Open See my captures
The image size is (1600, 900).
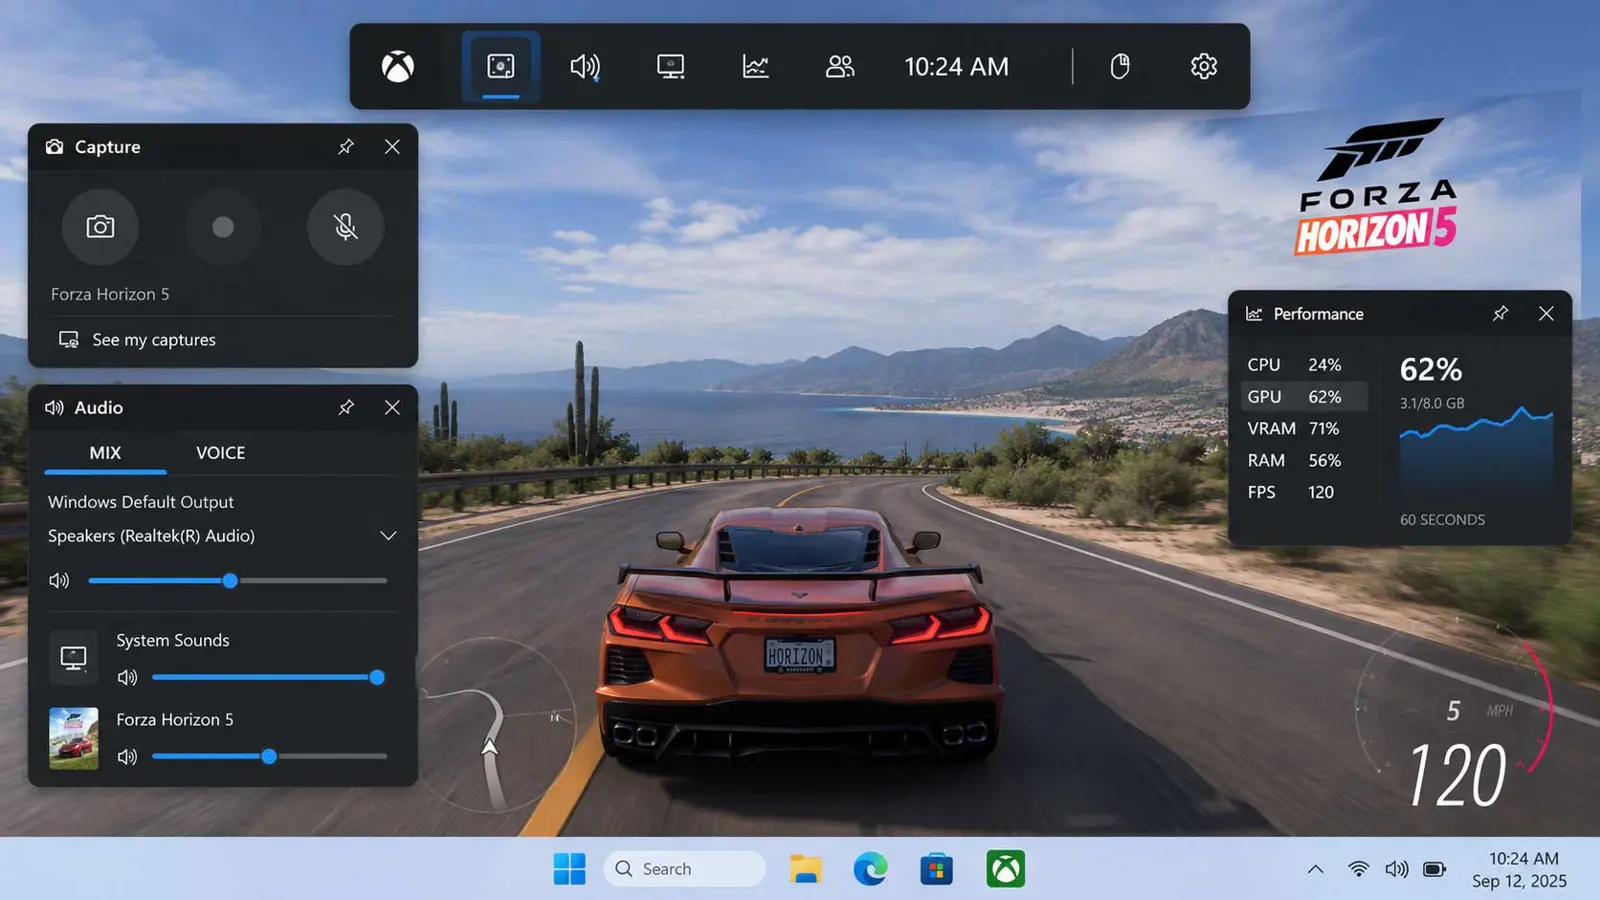(x=137, y=340)
